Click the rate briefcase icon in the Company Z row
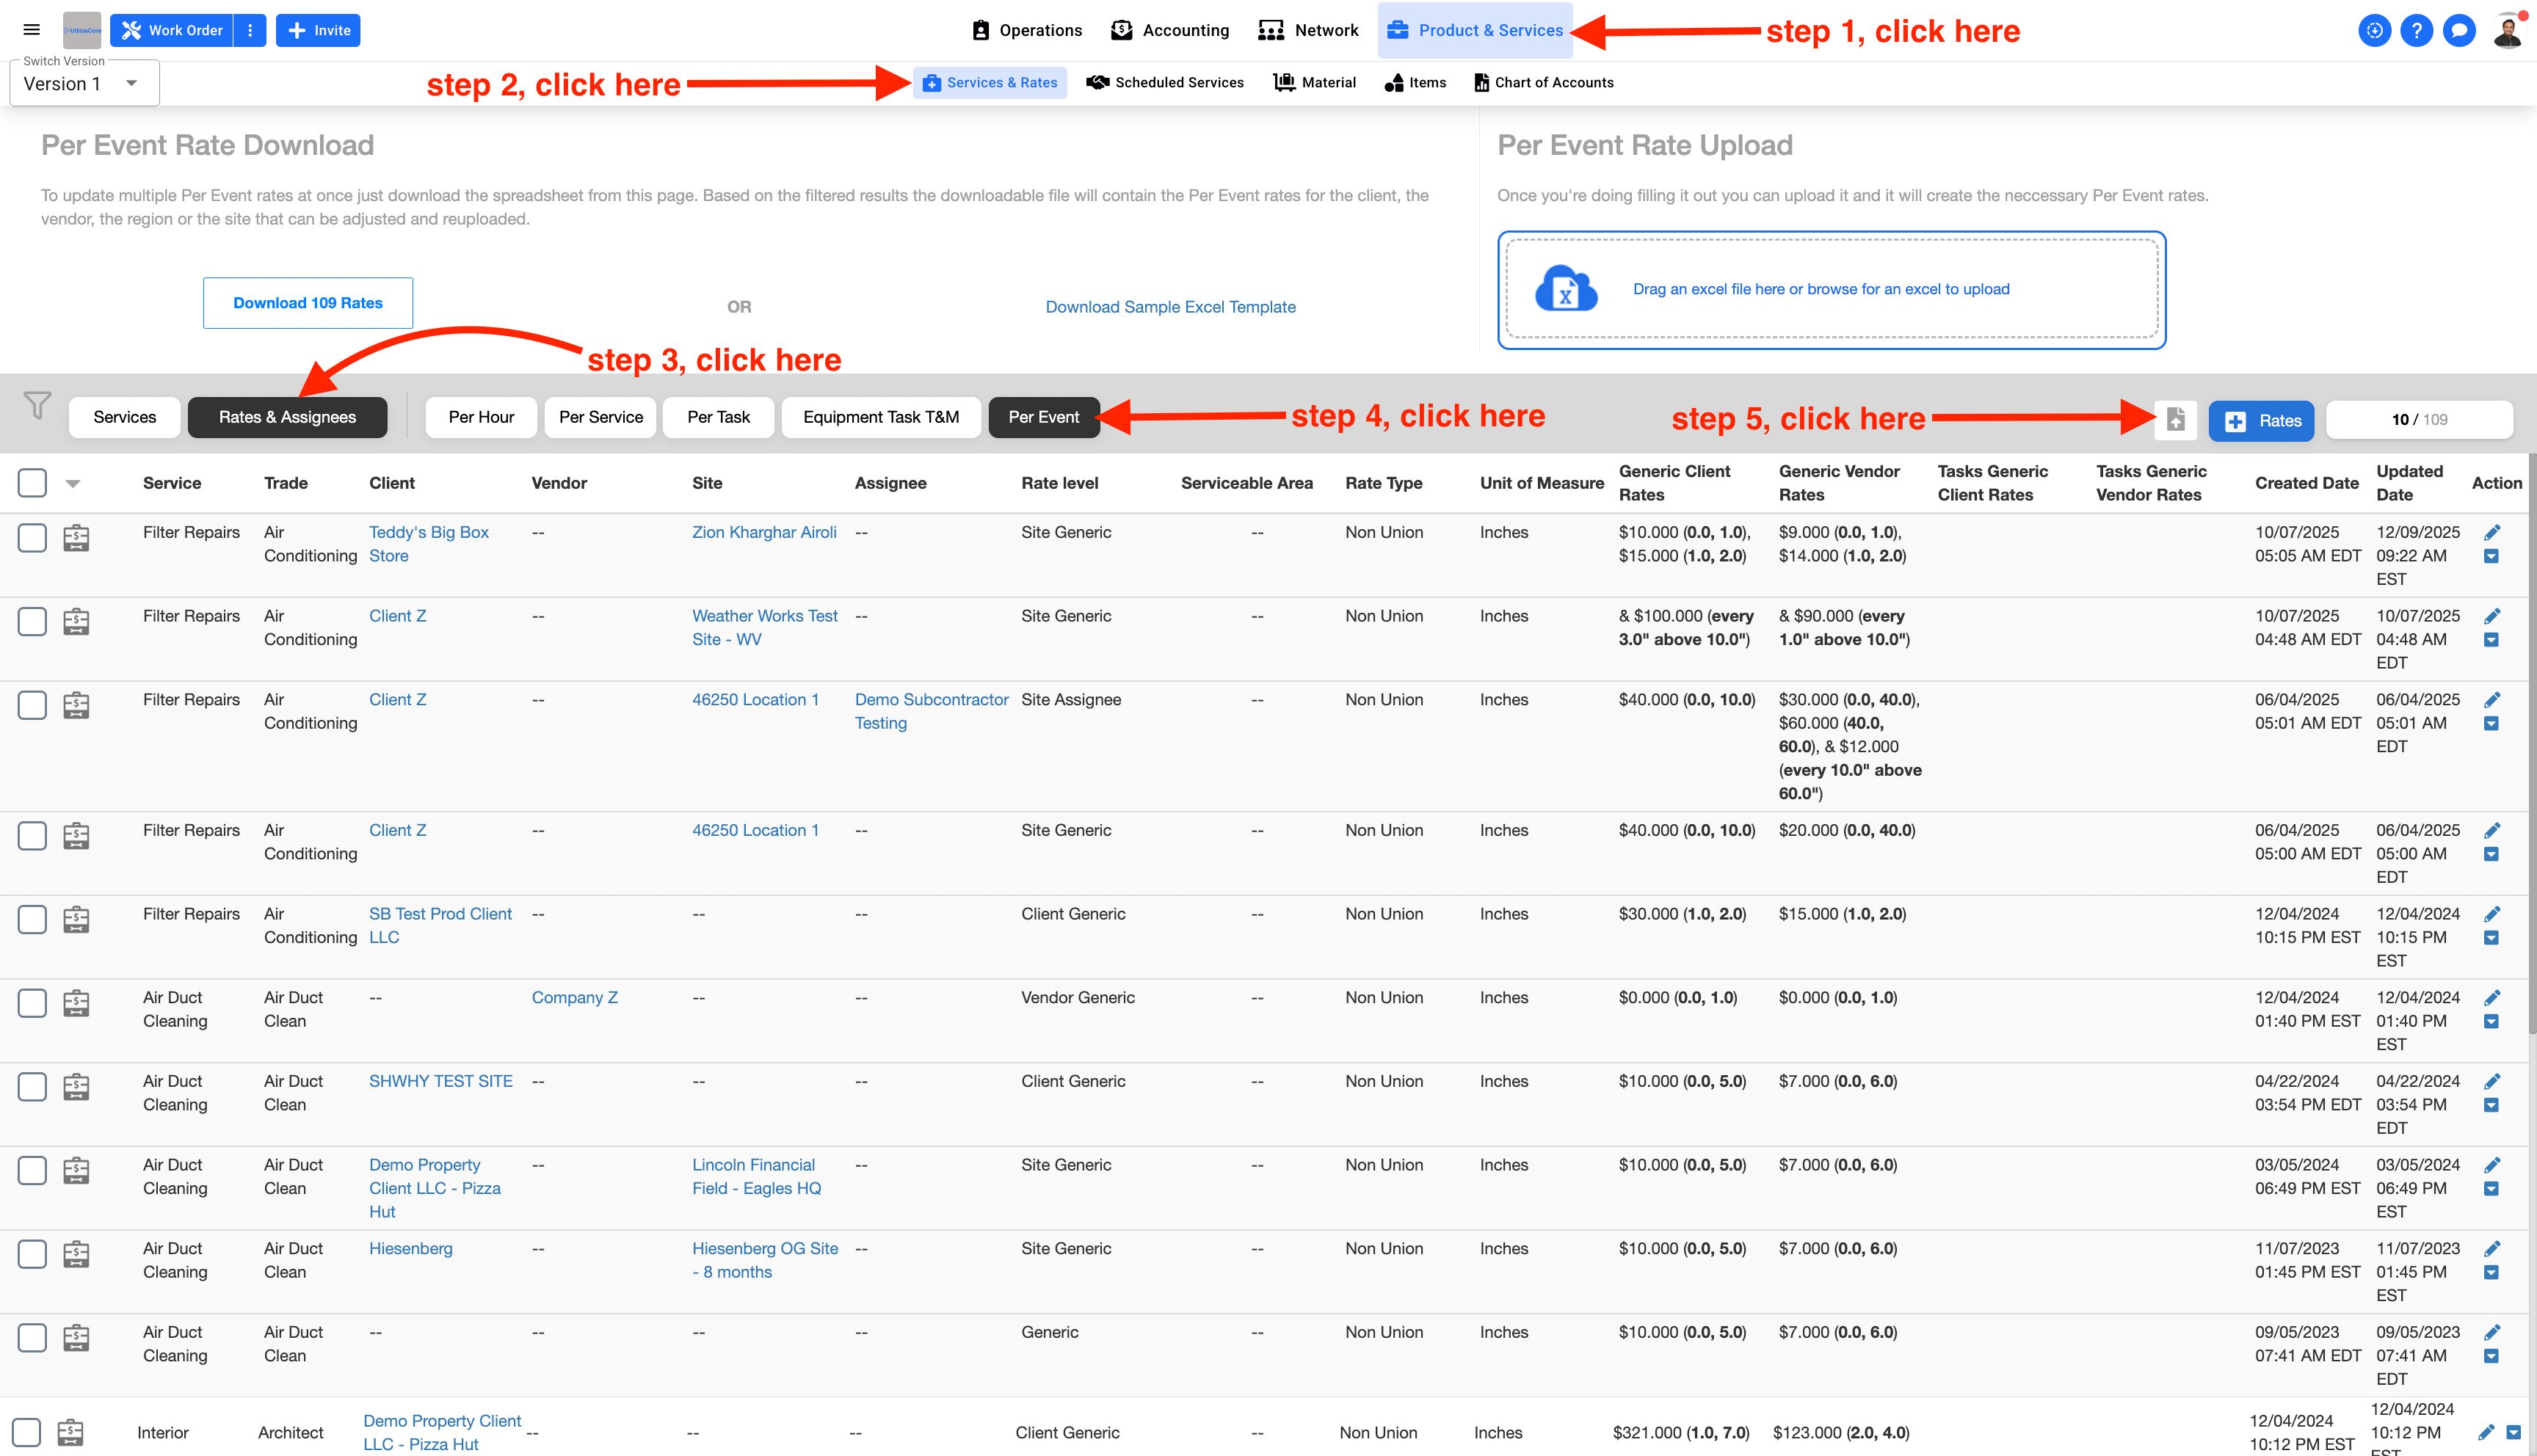 tap(76, 1003)
